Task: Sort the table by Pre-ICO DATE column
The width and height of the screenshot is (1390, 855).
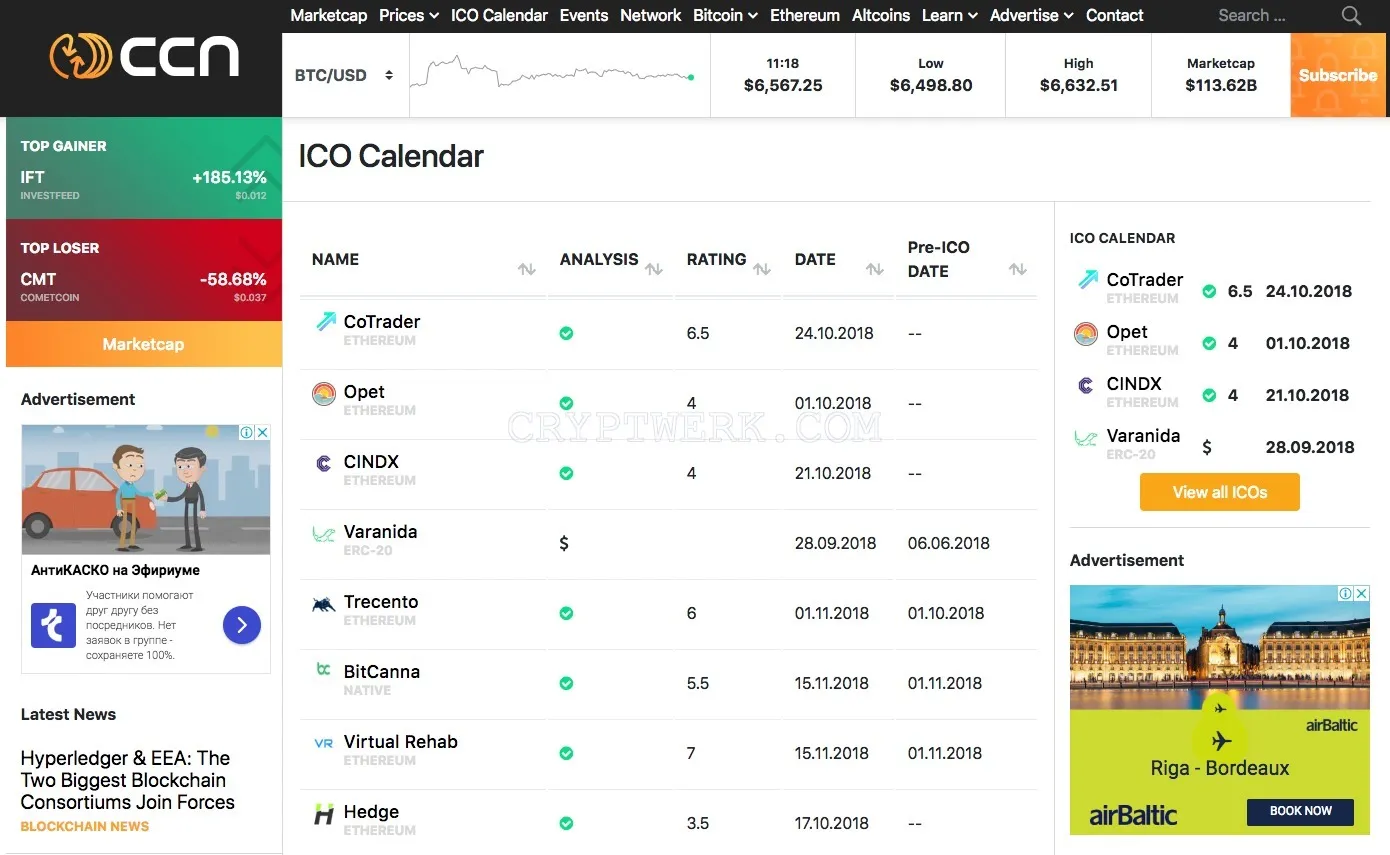Action: [1018, 269]
